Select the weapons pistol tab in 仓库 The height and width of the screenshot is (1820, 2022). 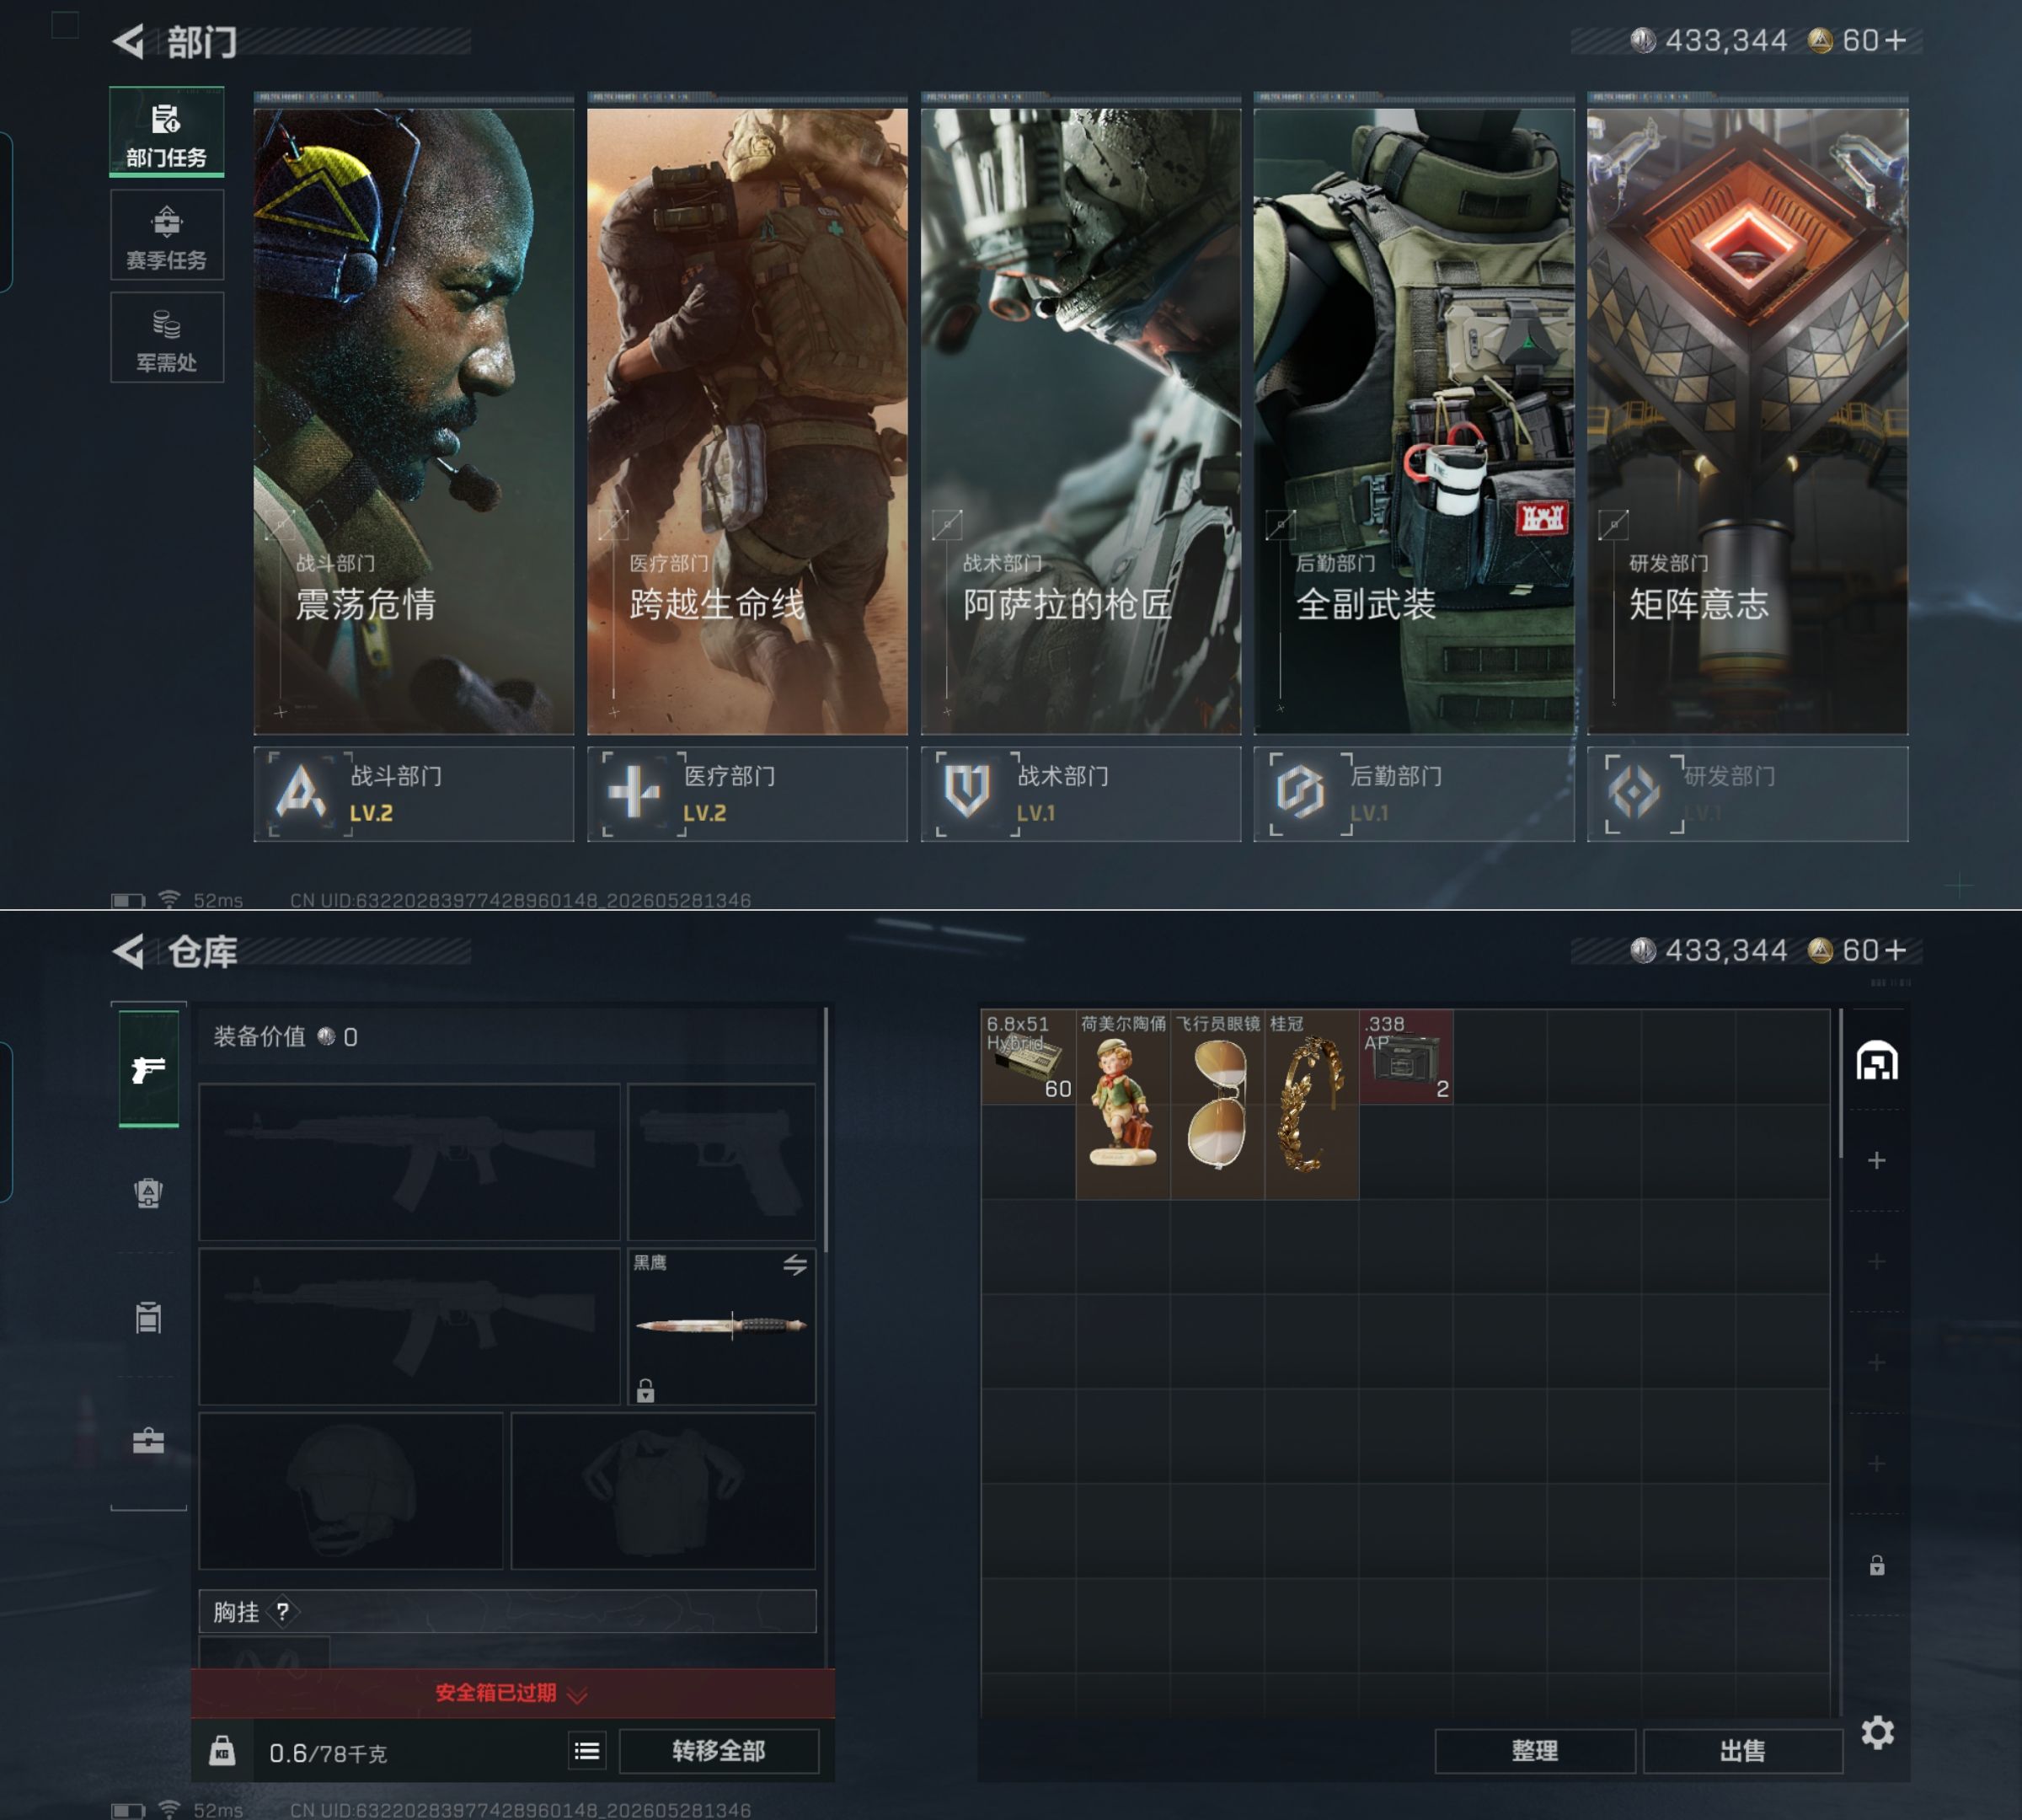pos(149,1069)
